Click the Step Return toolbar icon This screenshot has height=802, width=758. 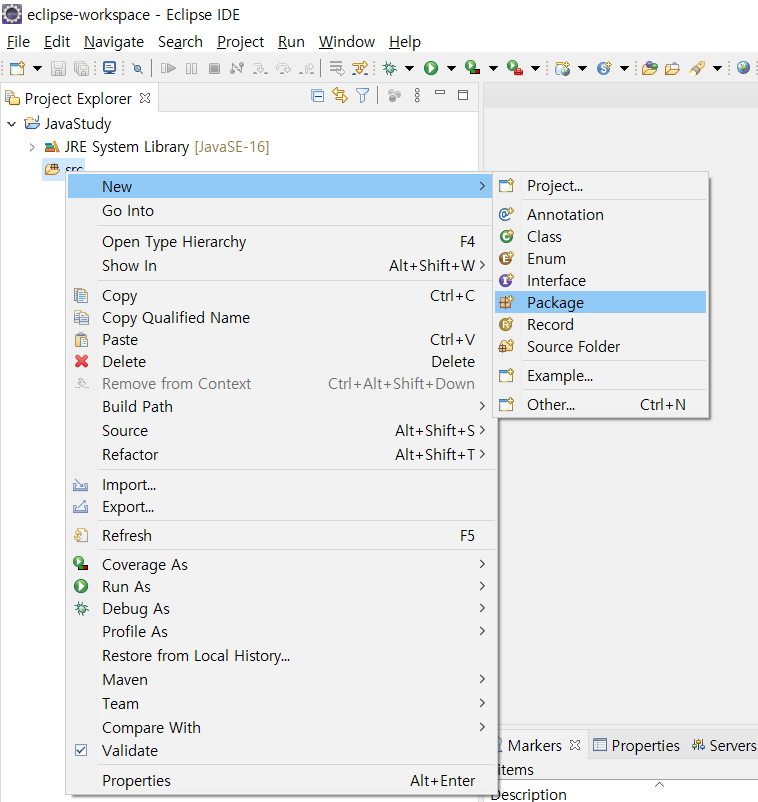pos(307,68)
